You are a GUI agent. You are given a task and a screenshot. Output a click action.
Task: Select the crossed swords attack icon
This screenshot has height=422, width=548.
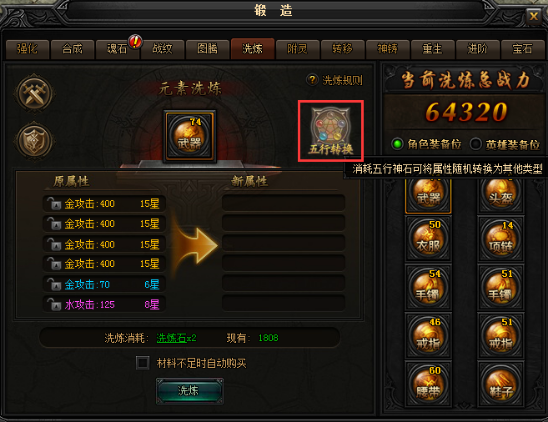pos(34,93)
